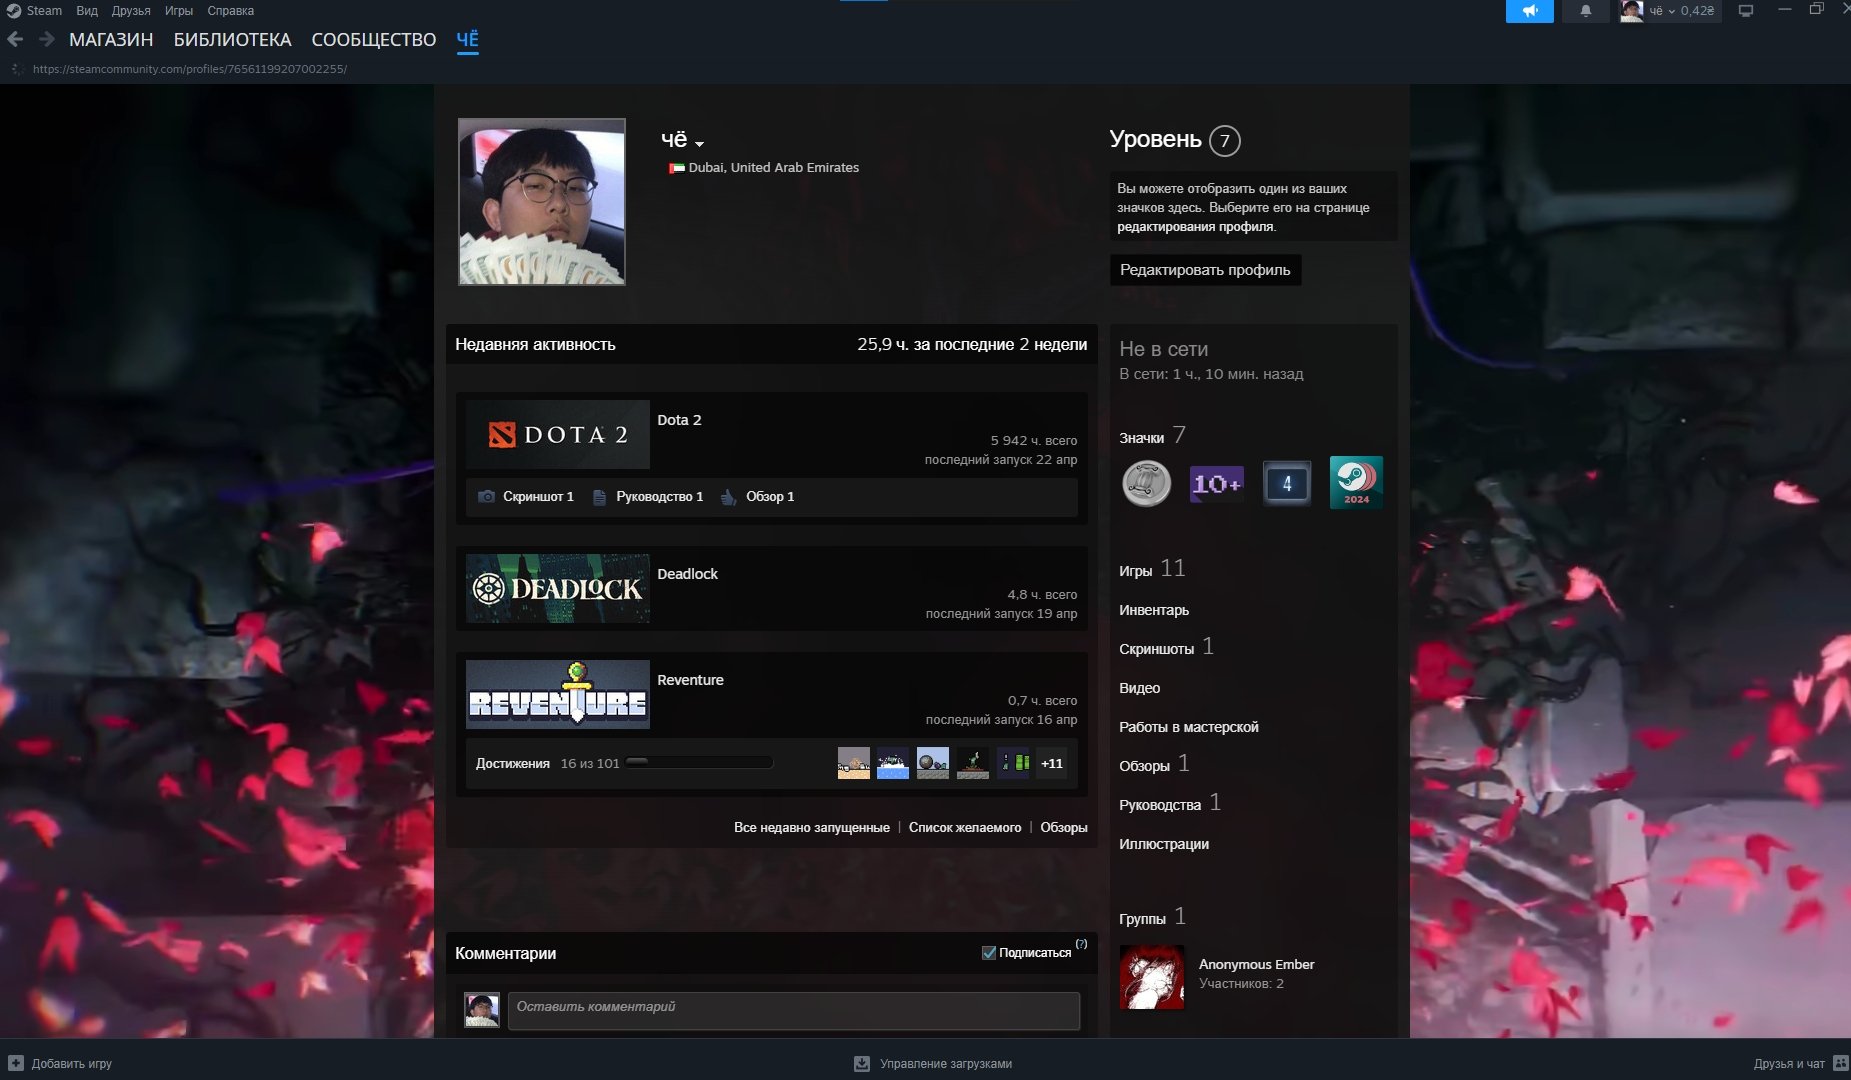Click the Dota 2 game logo
The image size is (1851, 1080).
558,434
